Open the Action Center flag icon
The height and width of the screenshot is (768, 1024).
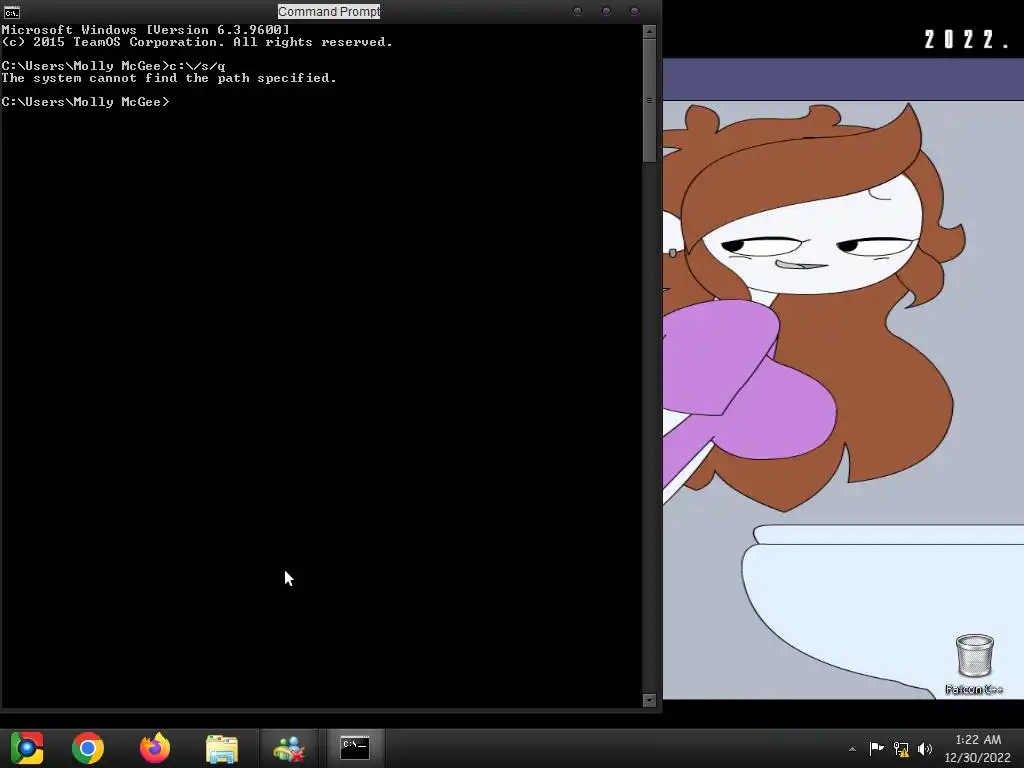tap(876, 748)
